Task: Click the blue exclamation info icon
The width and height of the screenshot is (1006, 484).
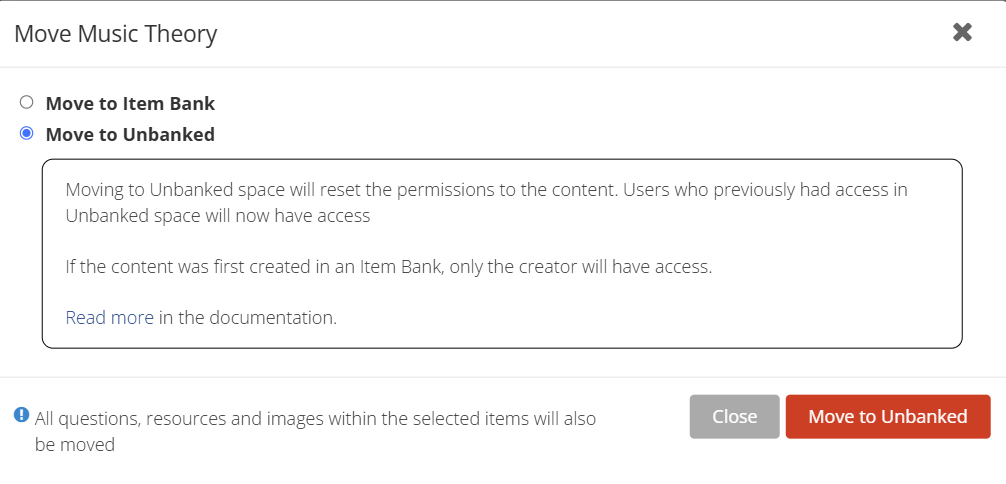Action: (21, 415)
